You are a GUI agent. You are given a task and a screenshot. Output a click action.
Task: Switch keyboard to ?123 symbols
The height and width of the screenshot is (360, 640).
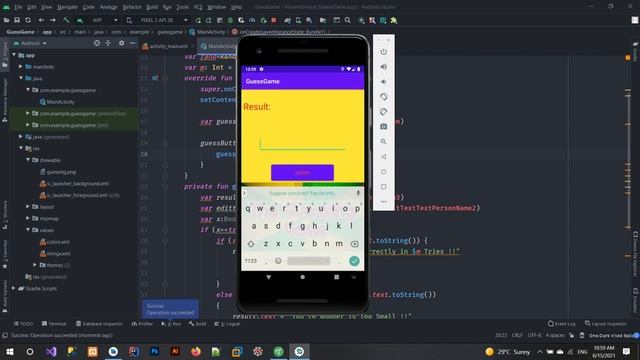tap(251, 261)
